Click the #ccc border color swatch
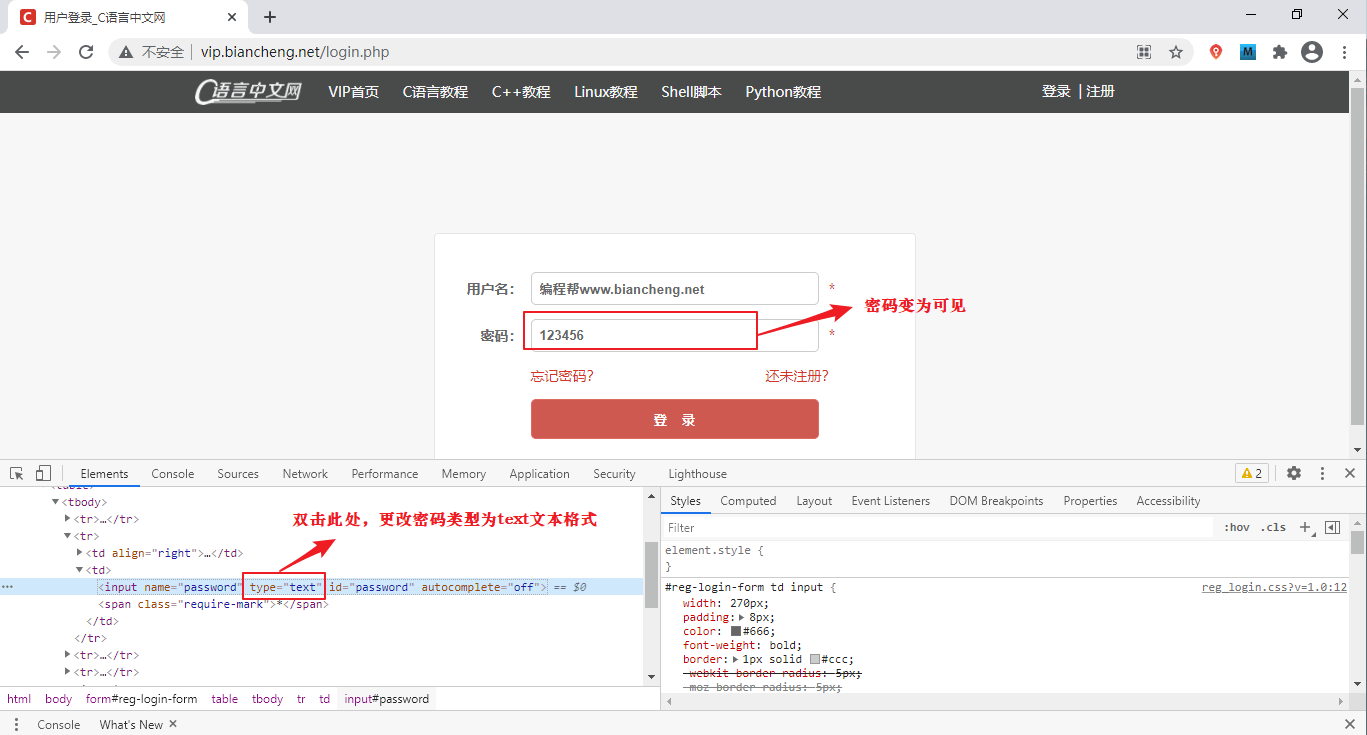The height and width of the screenshot is (735, 1367). pos(815,659)
